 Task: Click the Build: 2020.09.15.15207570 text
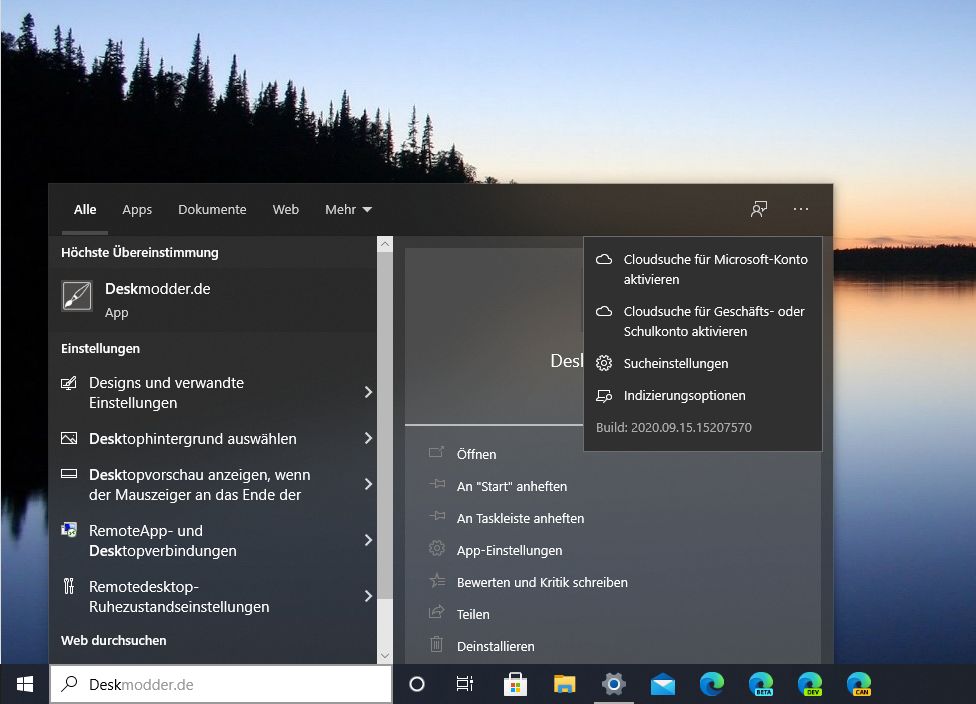(x=673, y=428)
